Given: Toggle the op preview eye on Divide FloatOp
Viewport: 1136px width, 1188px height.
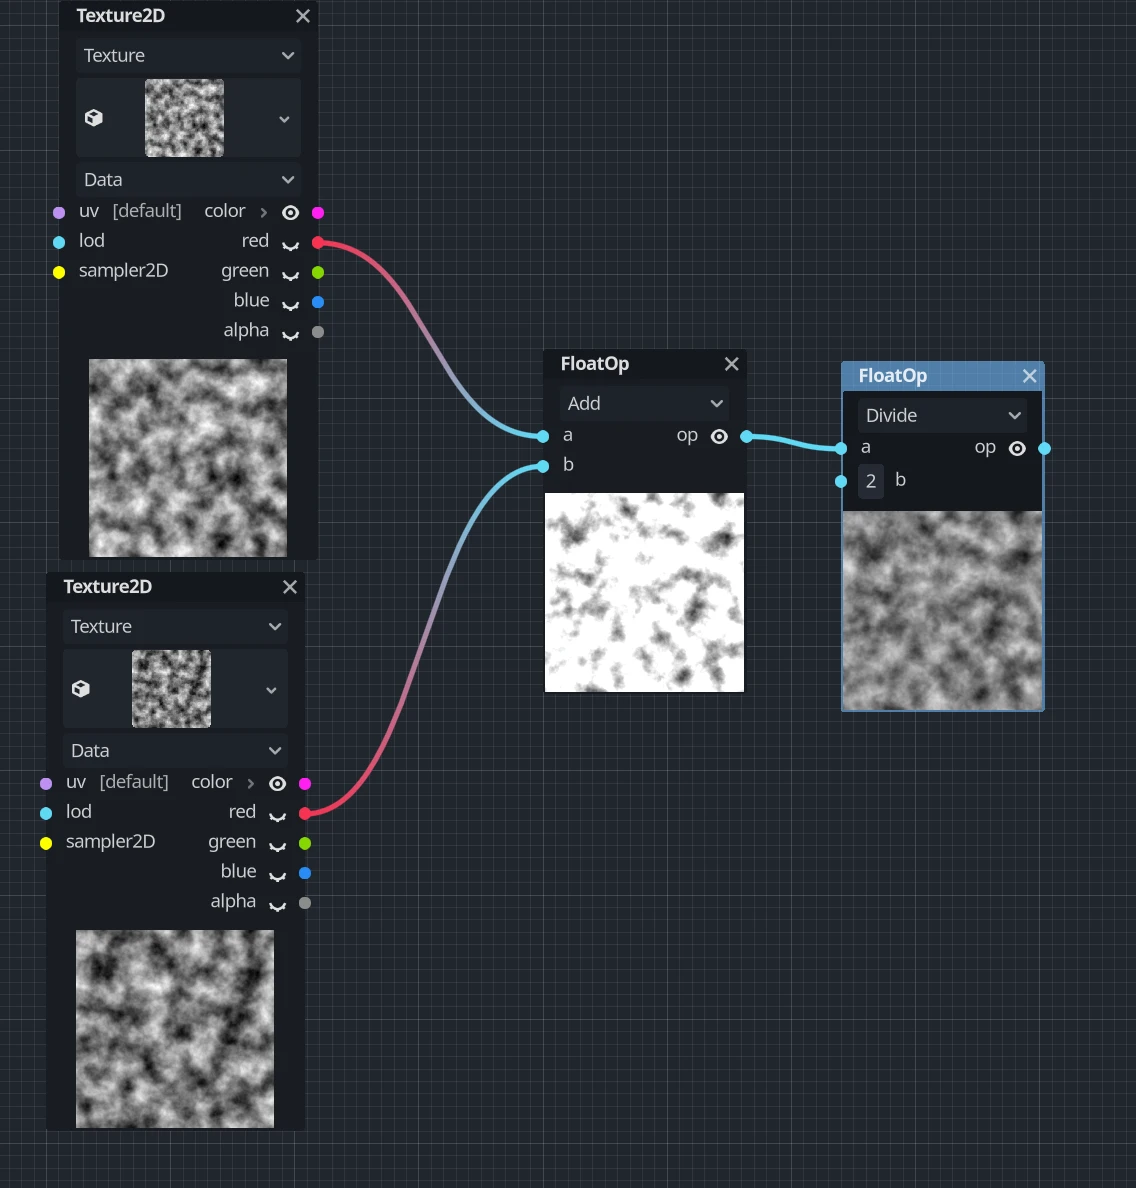Looking at the screenshot, I should (x=1017, y=449).
